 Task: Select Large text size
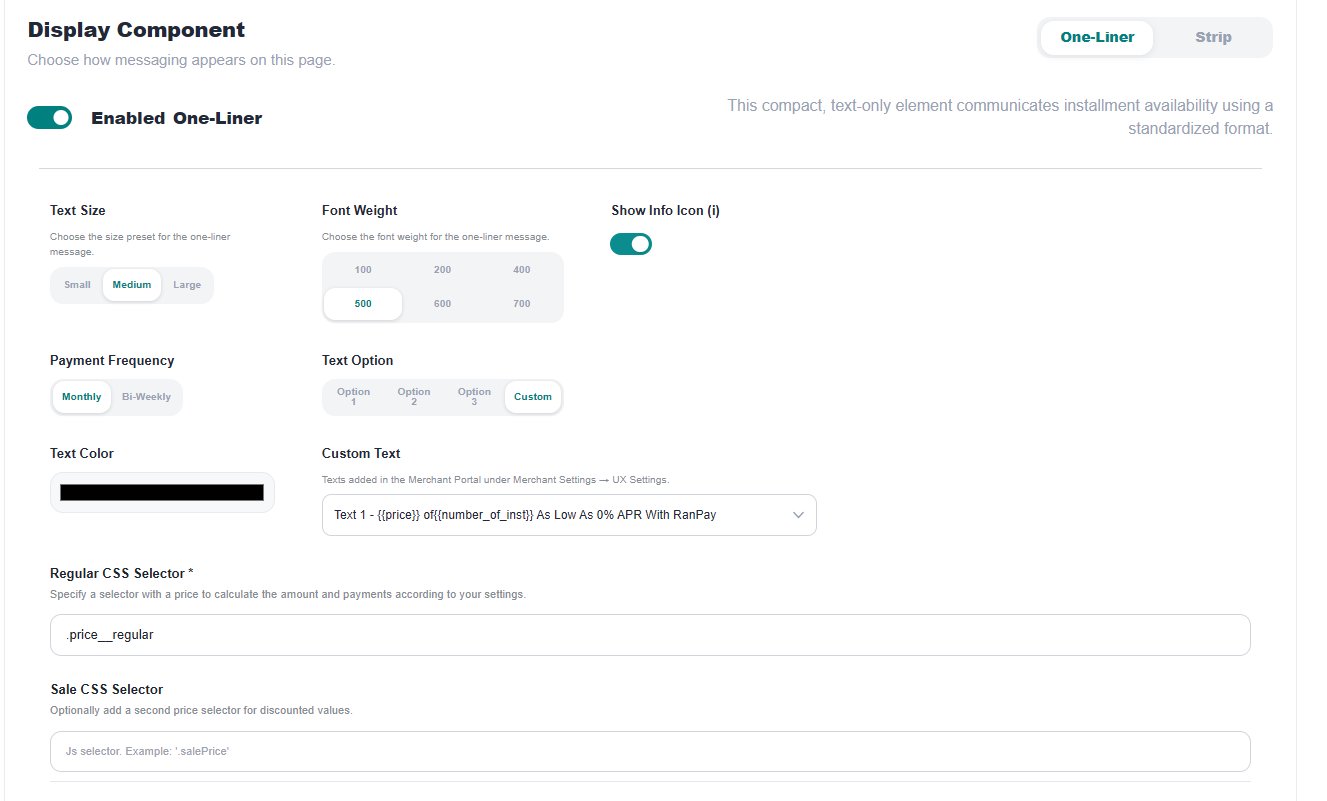pos(187,285)
